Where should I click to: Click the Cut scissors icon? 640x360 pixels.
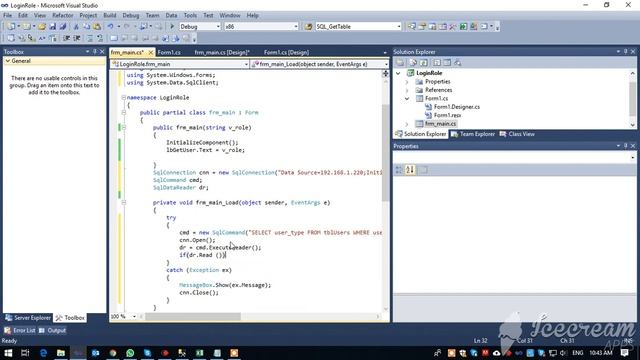click(x=76, y=27)
